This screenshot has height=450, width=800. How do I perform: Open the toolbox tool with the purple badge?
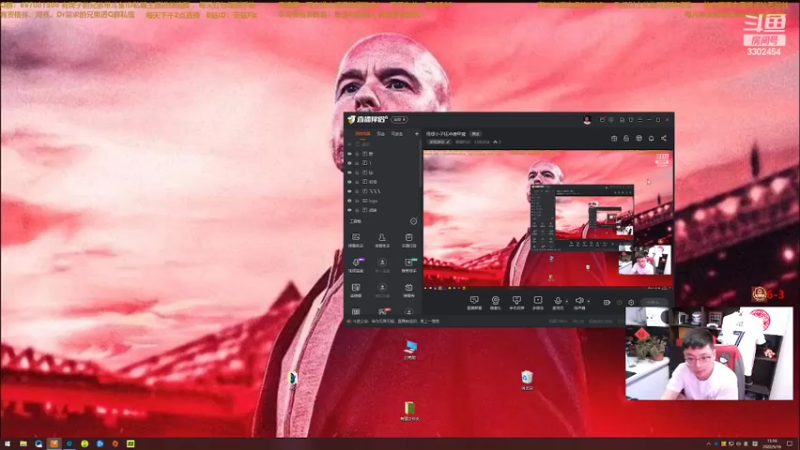(356, 265)
